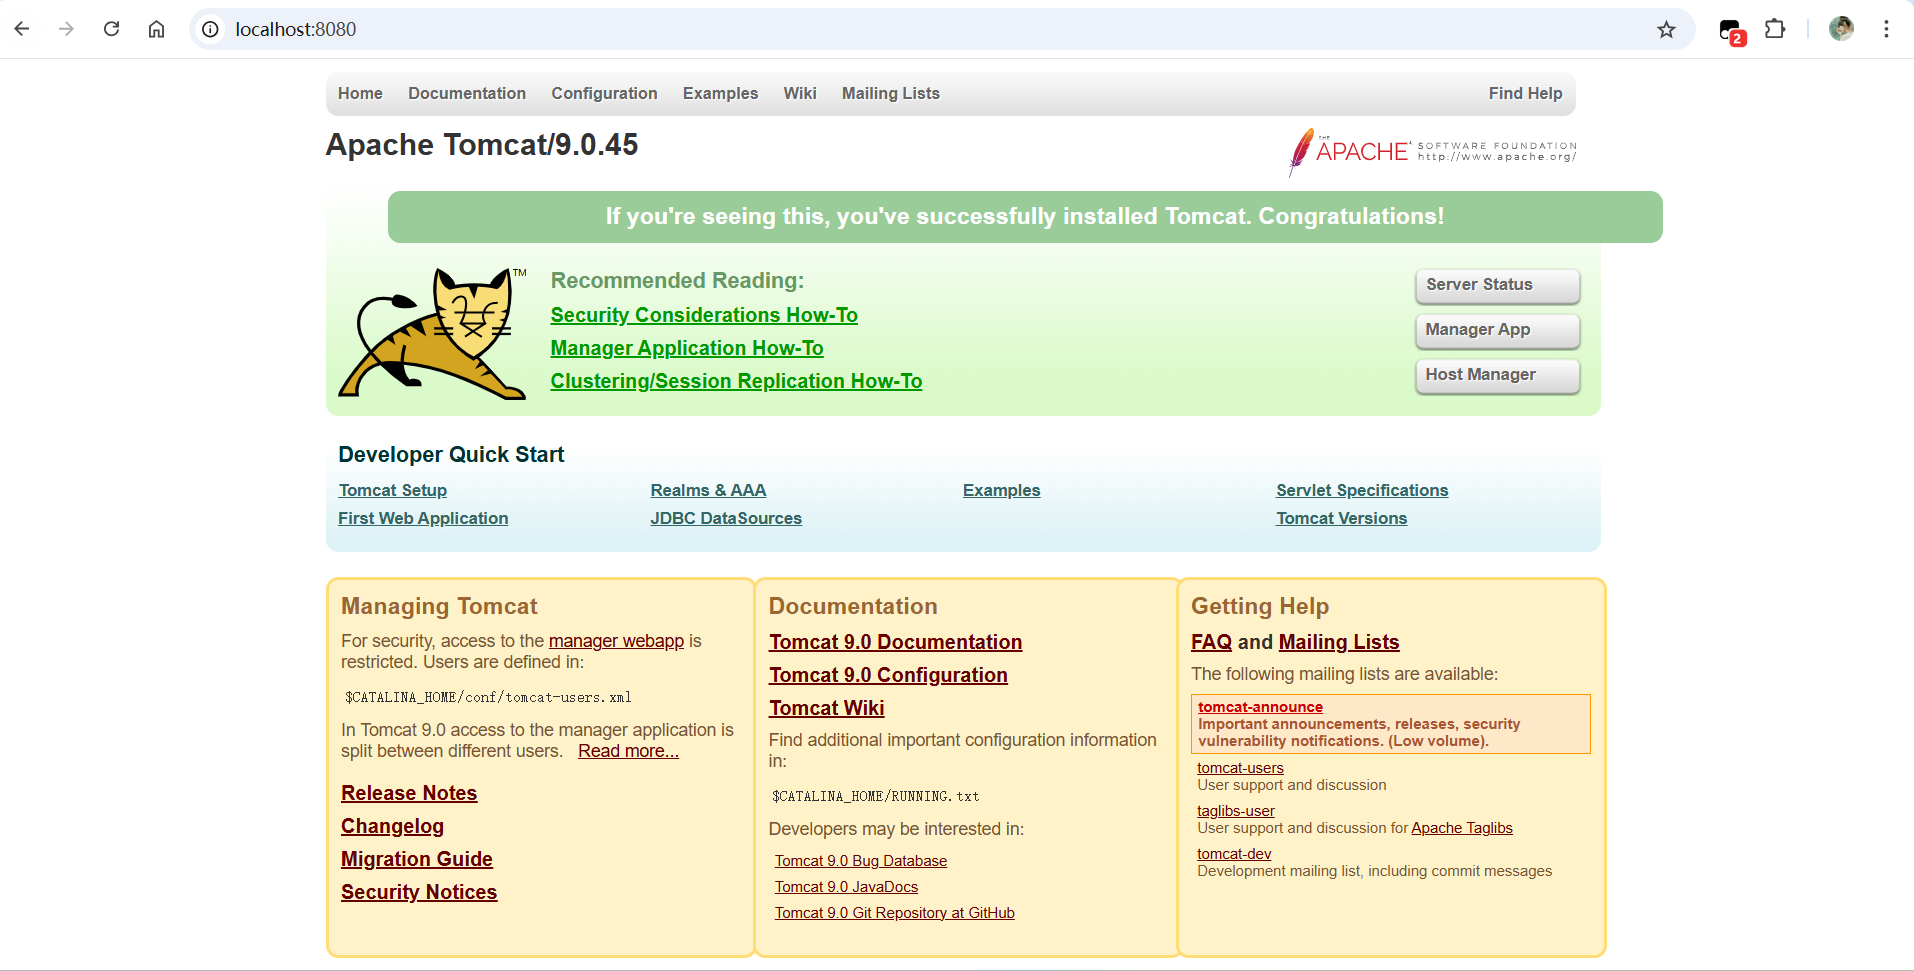This screenshot has height=971, width=1914.
Task: Open the Configuration nav item
Action: 604,93
